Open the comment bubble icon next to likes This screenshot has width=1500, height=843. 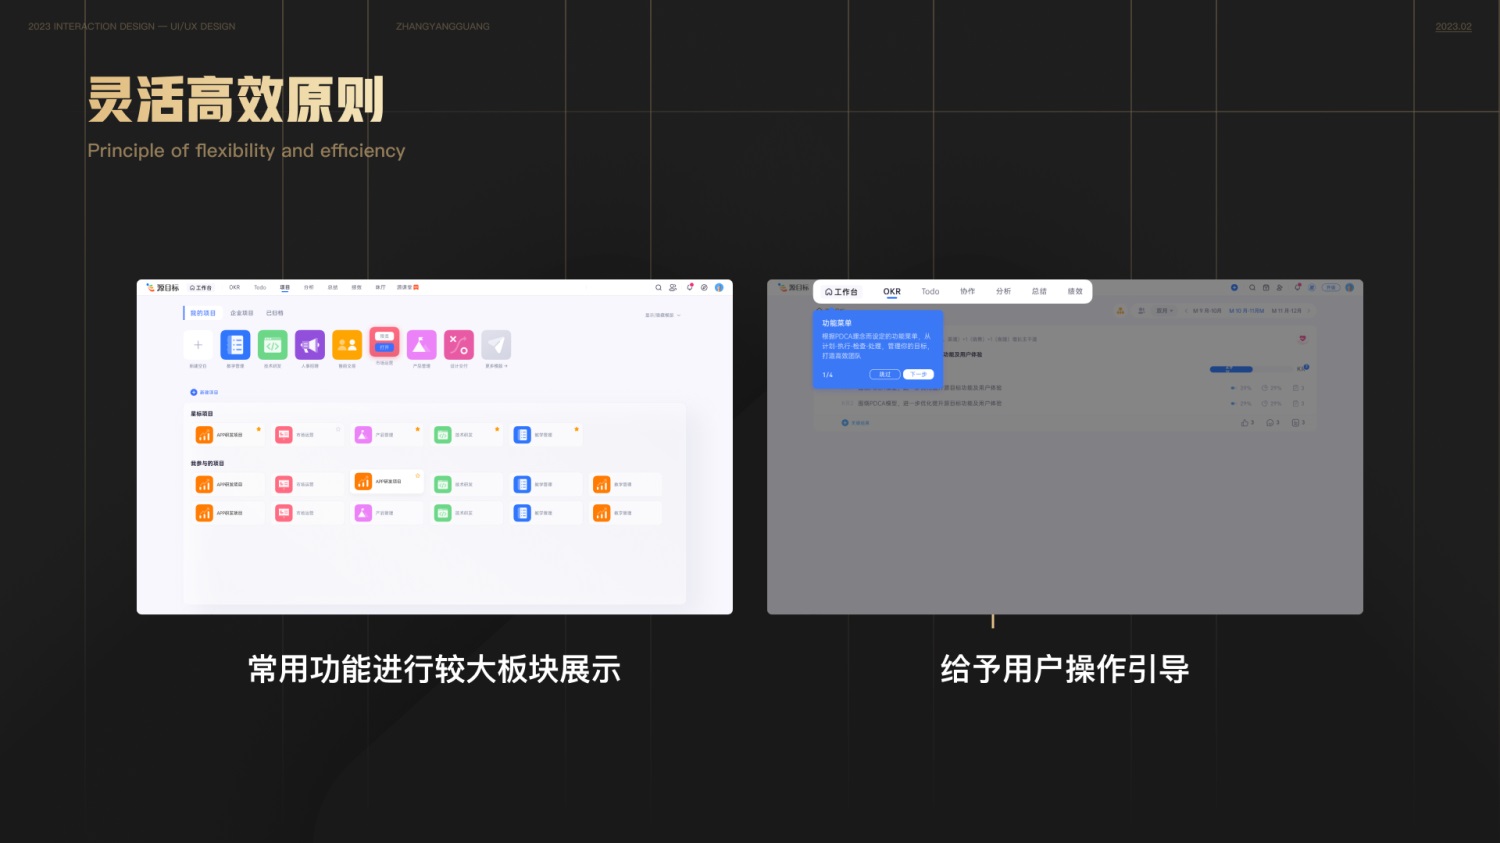[1272, 423]
